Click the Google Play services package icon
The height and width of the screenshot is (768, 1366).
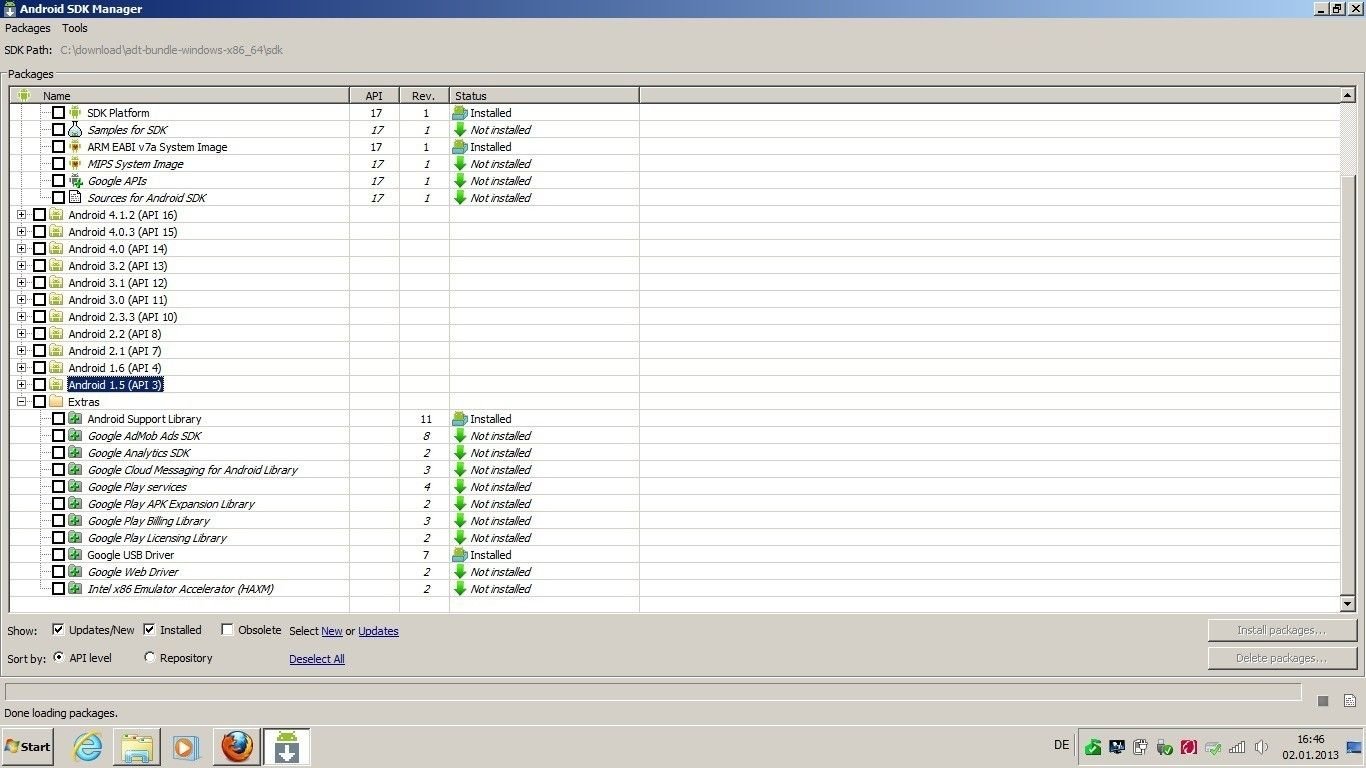75,487
